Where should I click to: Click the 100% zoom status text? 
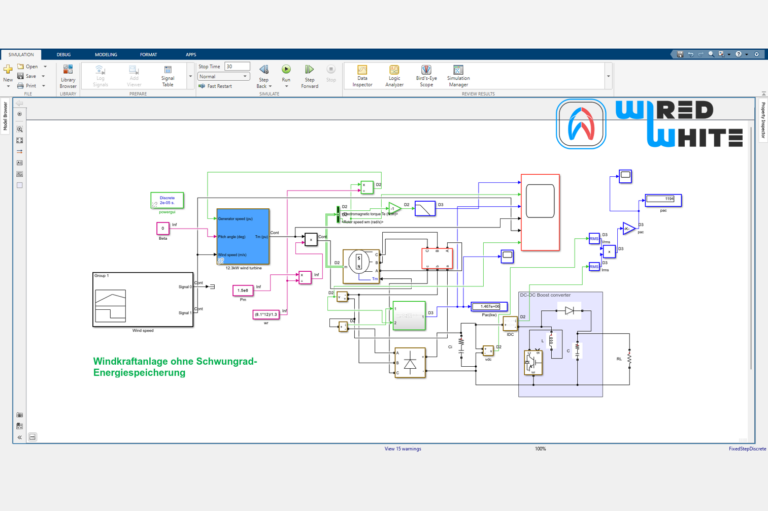(x=540, y=449)
